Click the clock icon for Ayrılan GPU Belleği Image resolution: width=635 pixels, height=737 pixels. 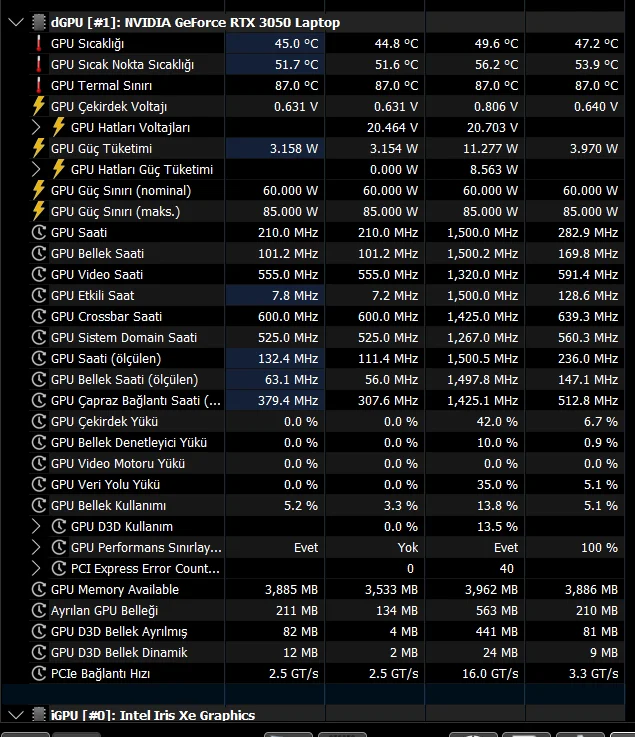click(x=39, y=611)
